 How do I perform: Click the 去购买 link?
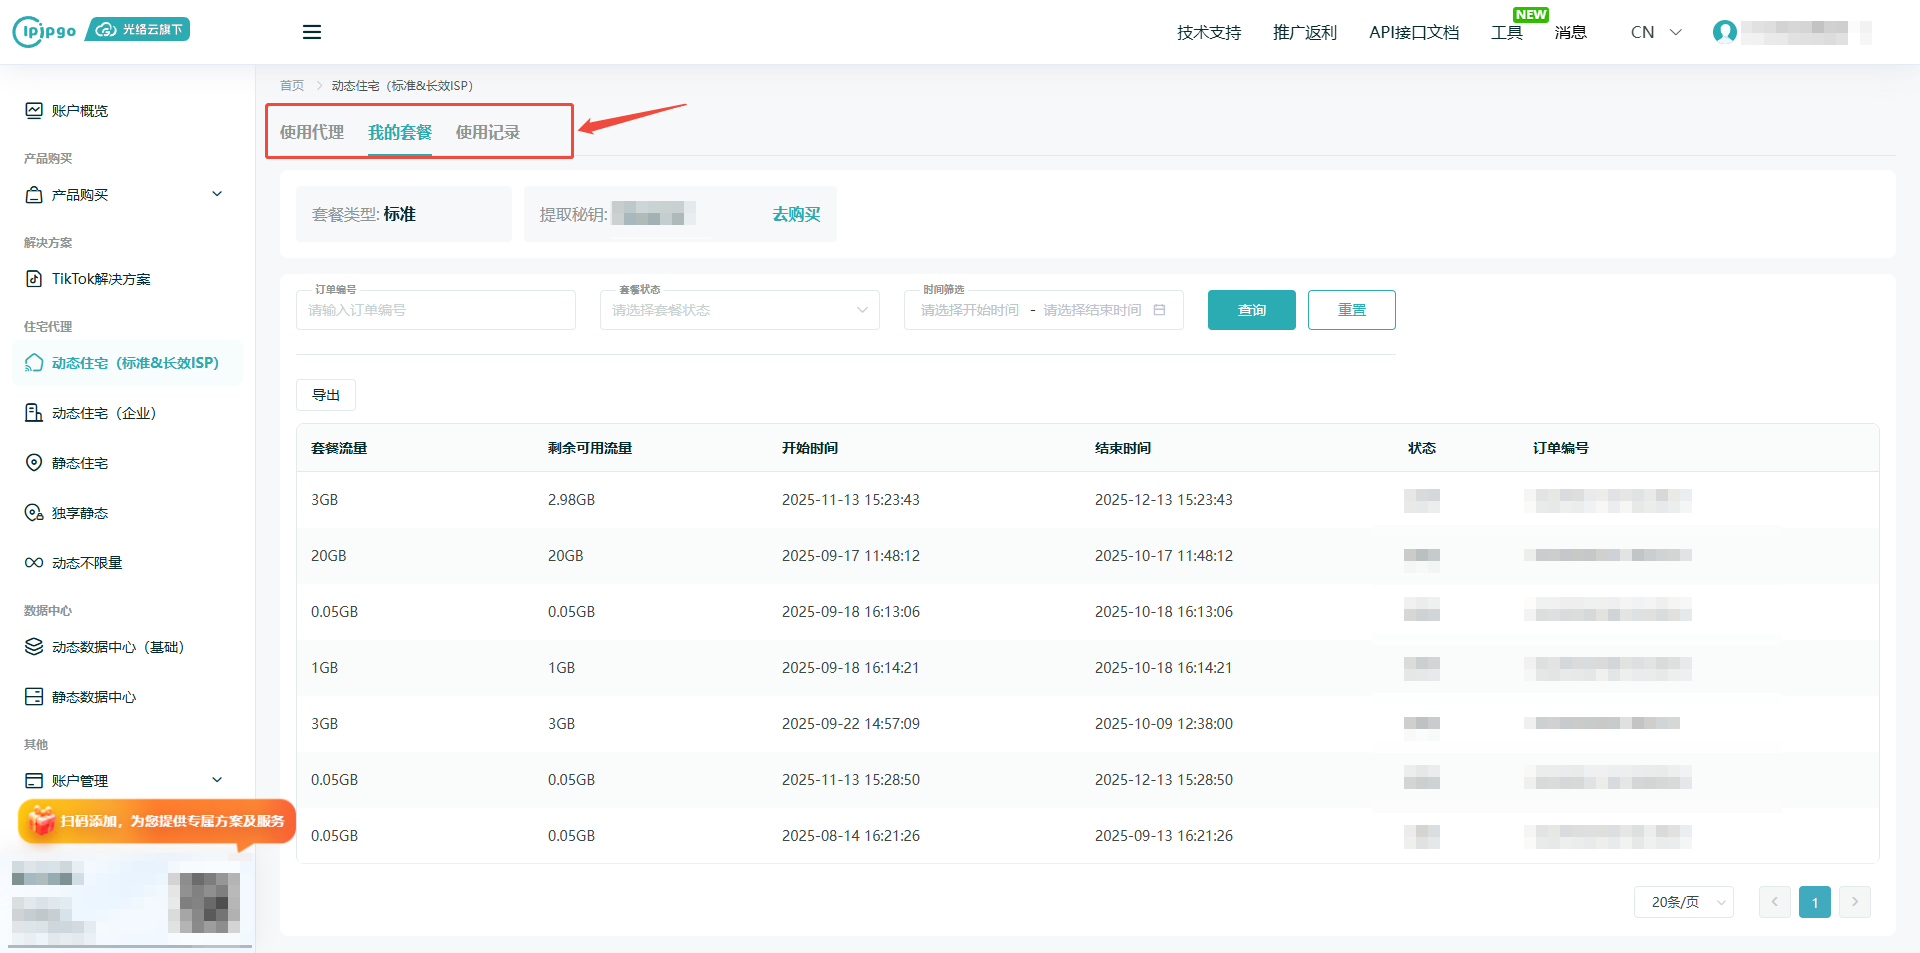point(796,214)
